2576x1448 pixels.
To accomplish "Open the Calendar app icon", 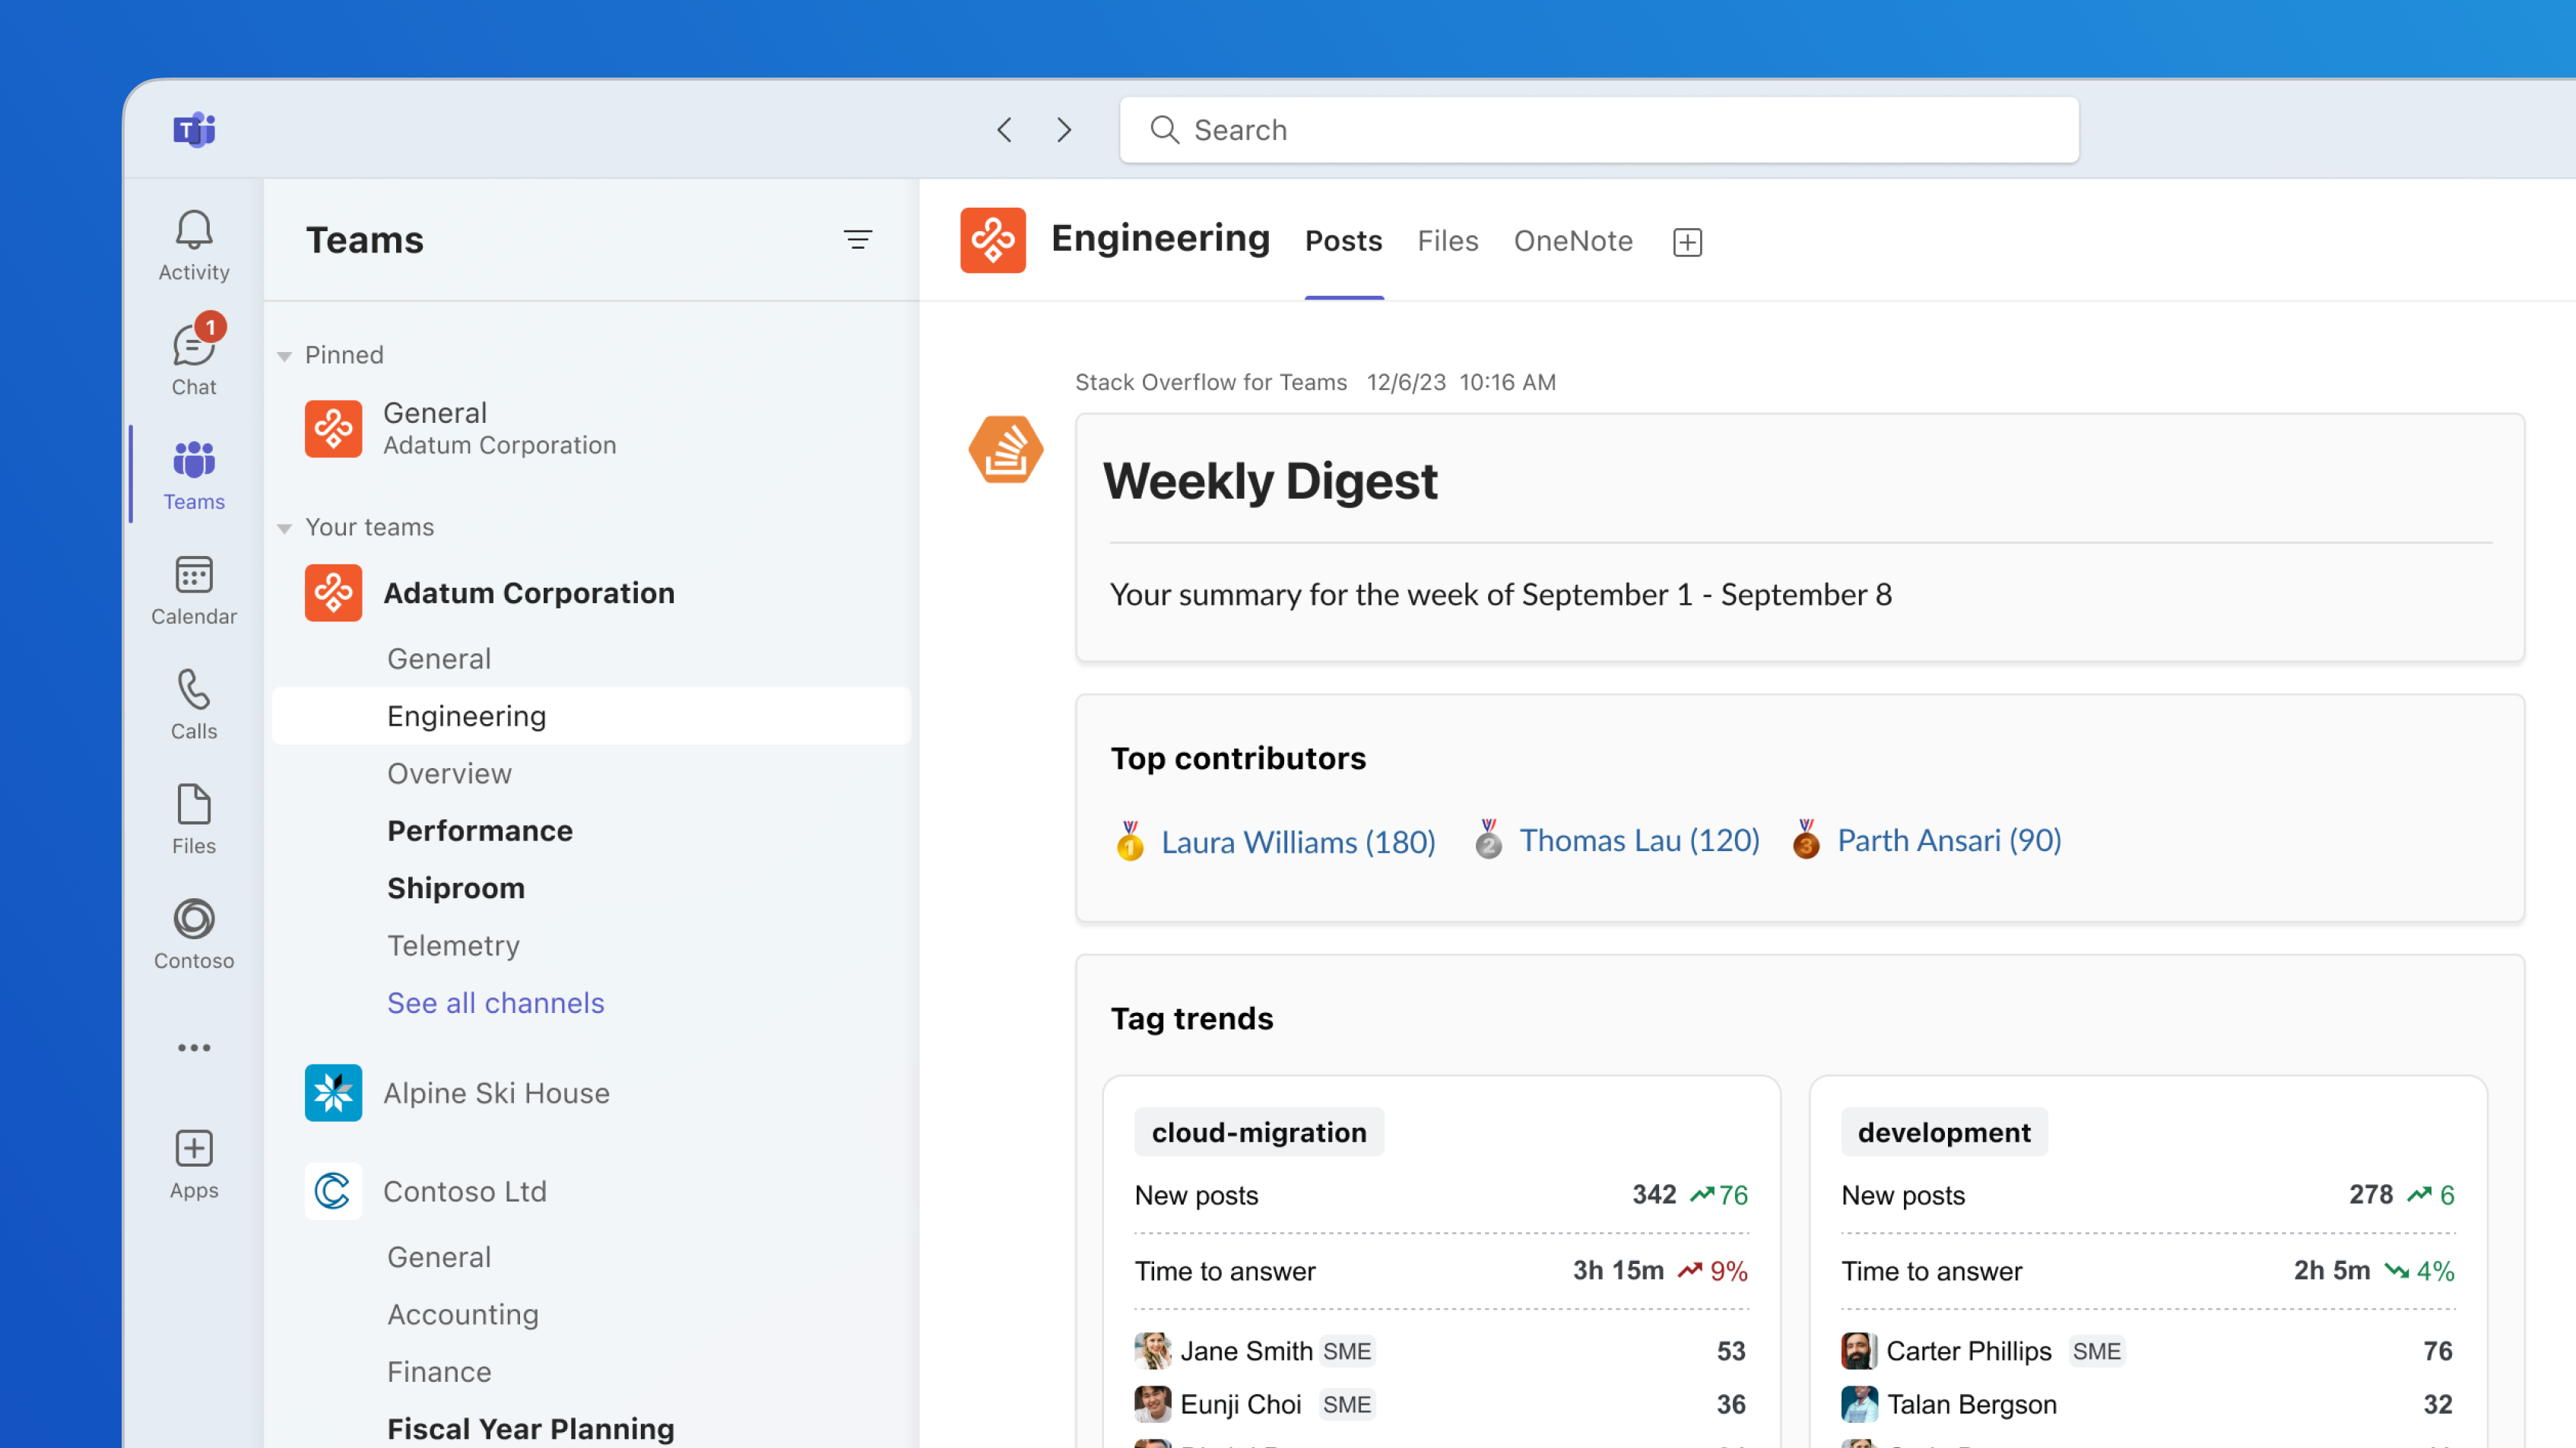I will pos(194,575).
